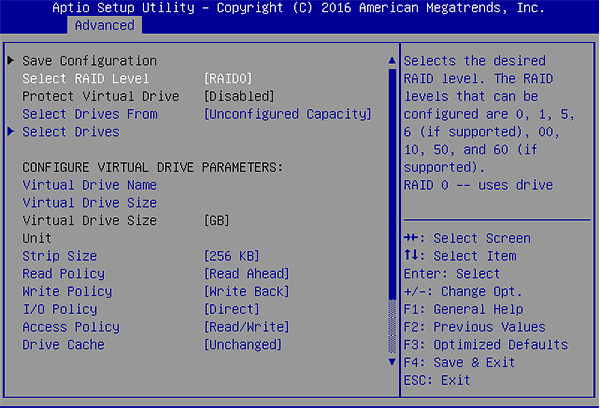The image size is (600, 409).
Task: Expand the Select Drives submenu arrow
Action: [11, 132]
